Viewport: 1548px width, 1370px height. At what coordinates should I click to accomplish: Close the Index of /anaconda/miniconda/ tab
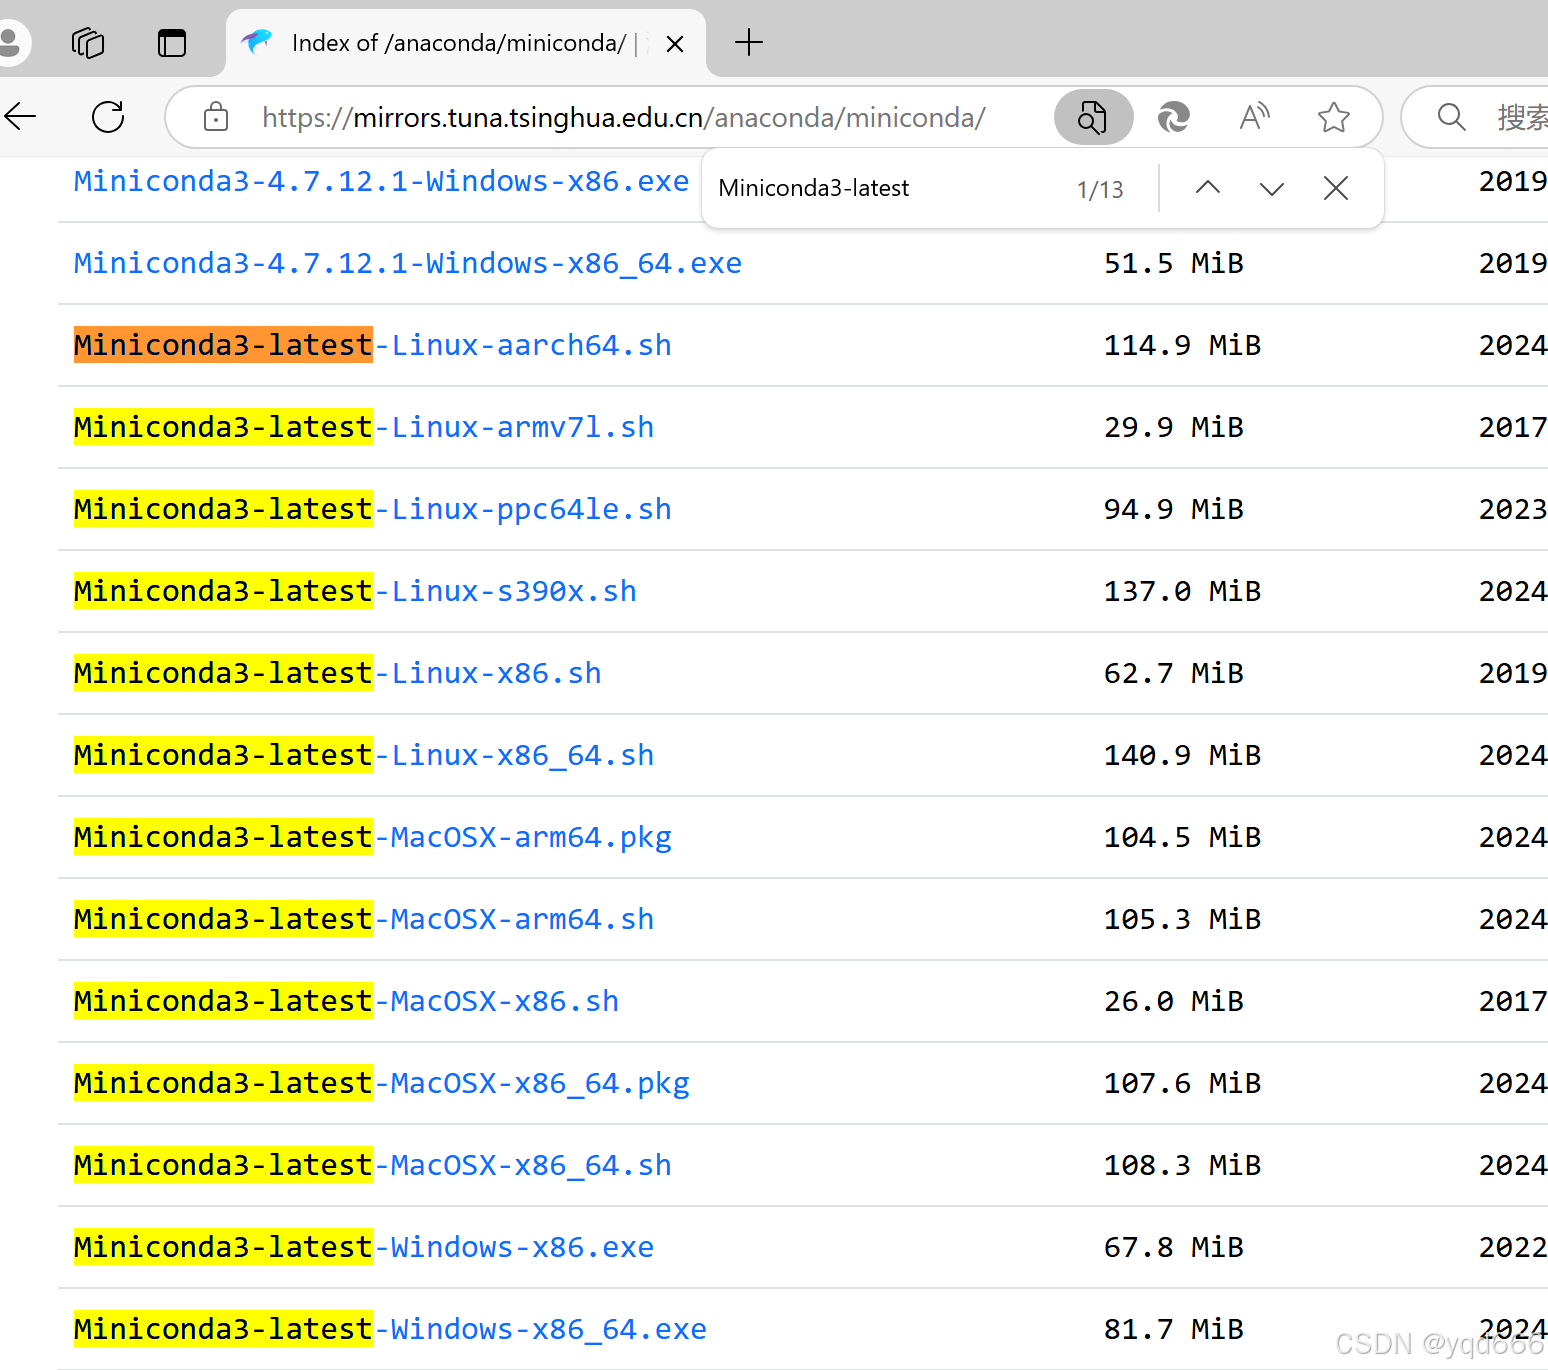tap(675, 44)
